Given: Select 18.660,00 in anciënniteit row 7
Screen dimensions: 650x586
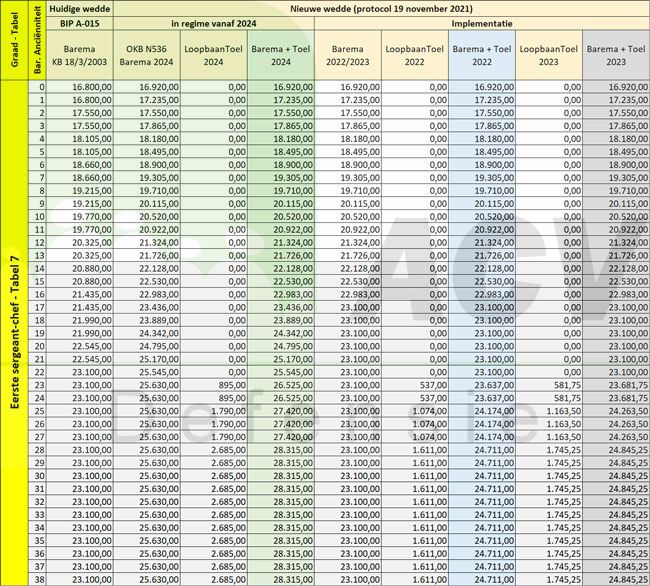Looking at the screenshot, I should tap(80, 178).
